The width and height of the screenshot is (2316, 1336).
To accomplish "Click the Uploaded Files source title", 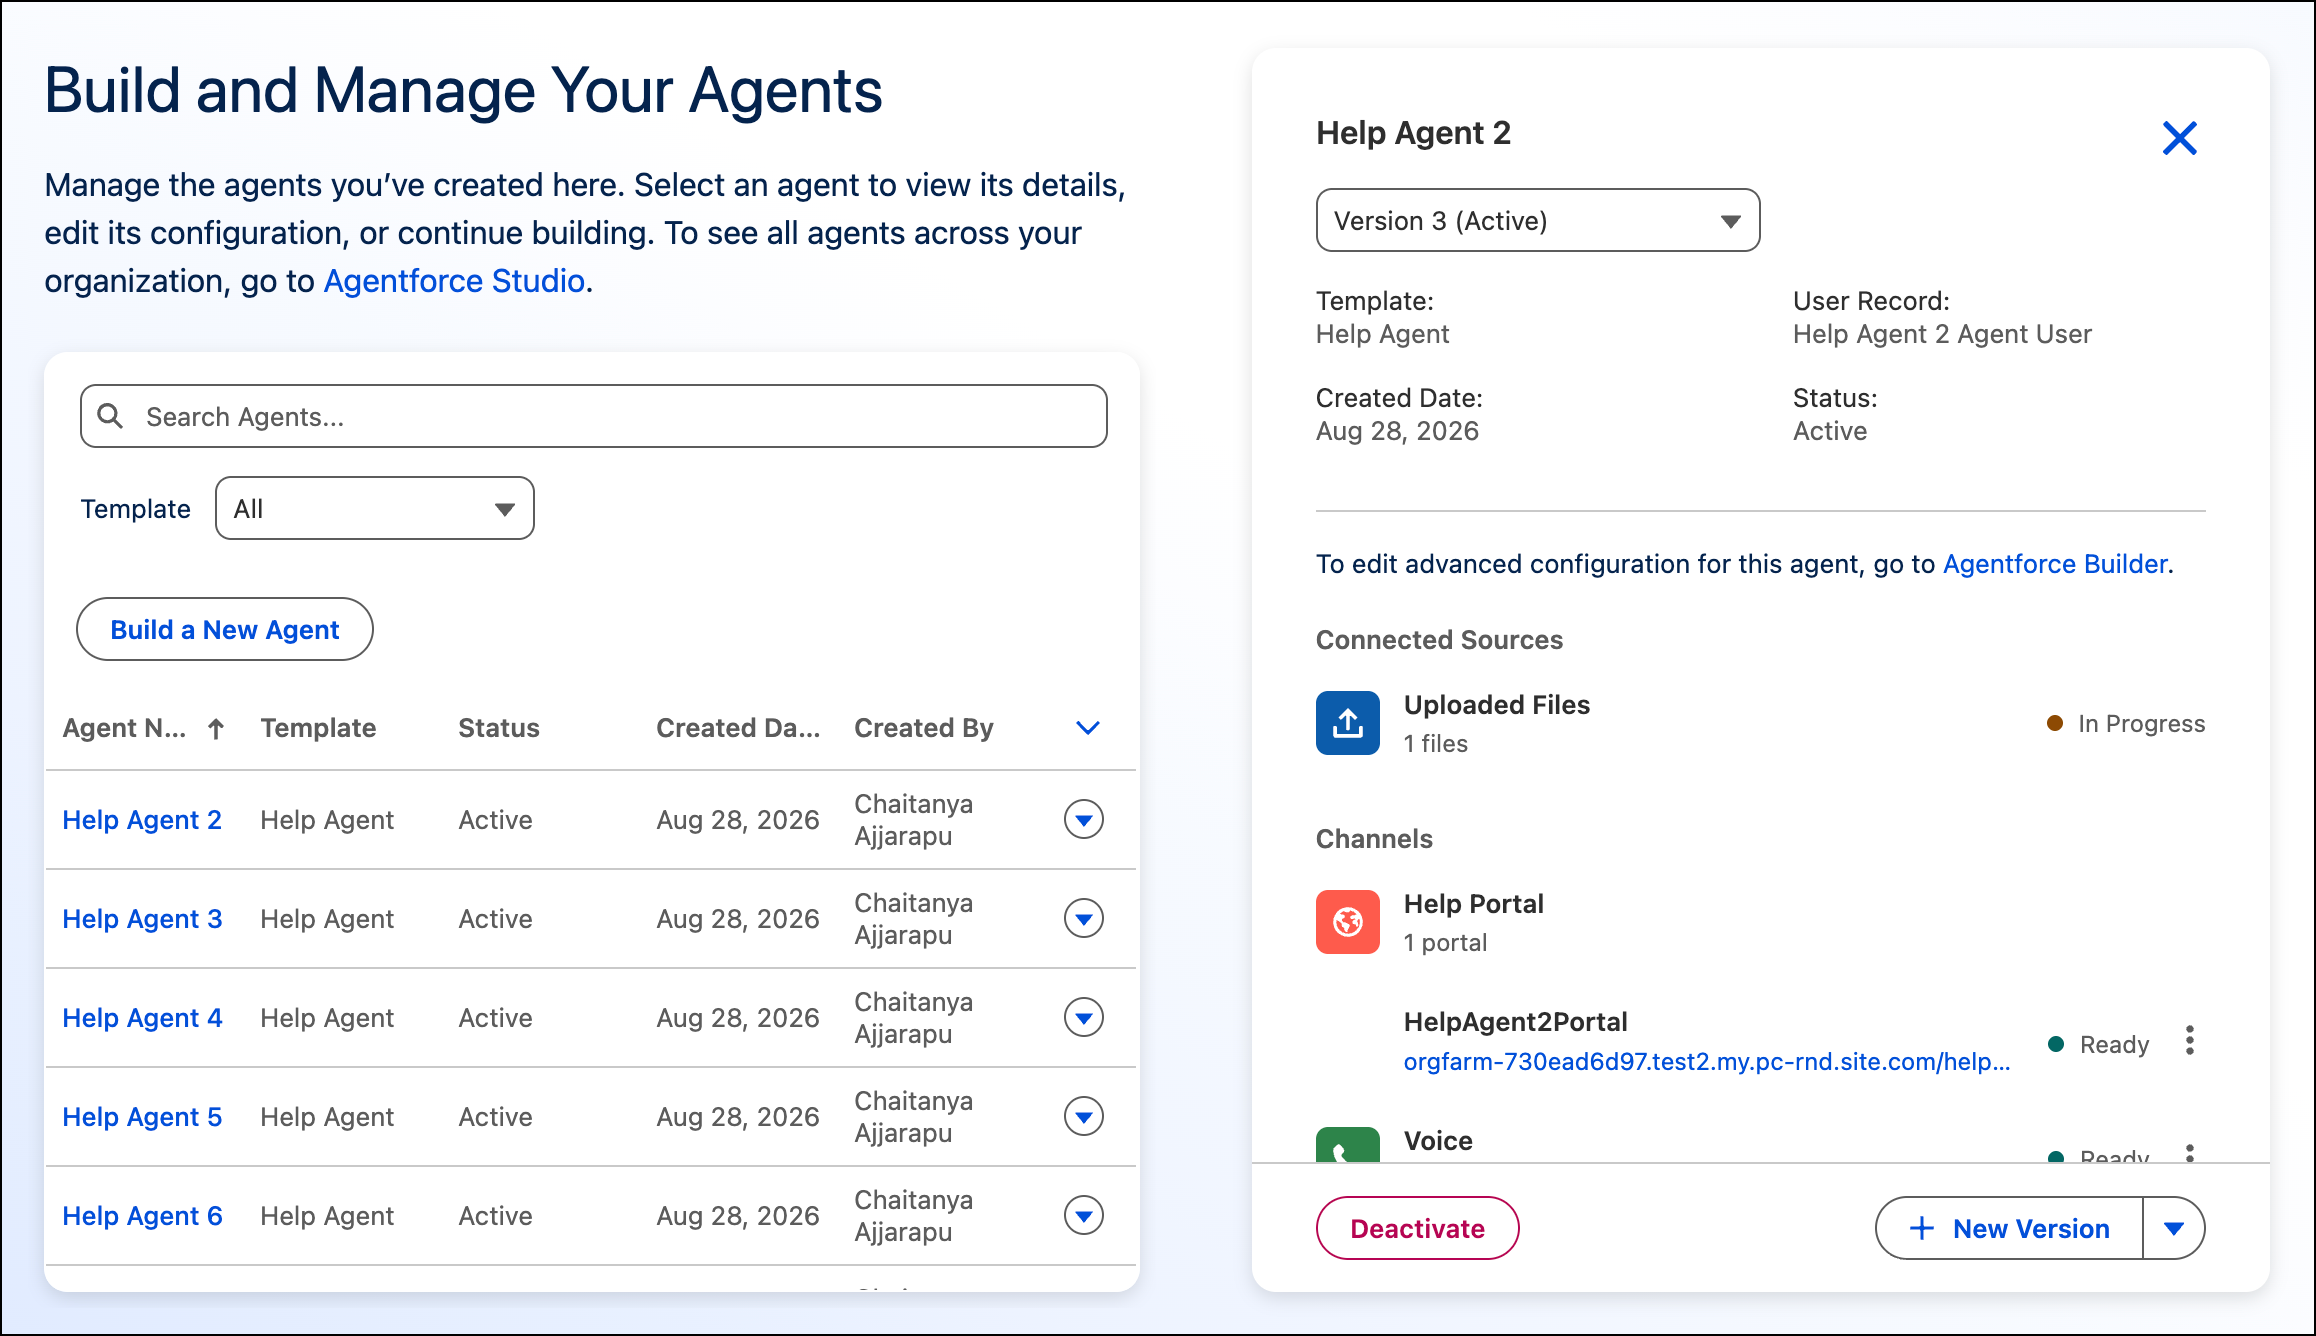I will (1497, 704).
